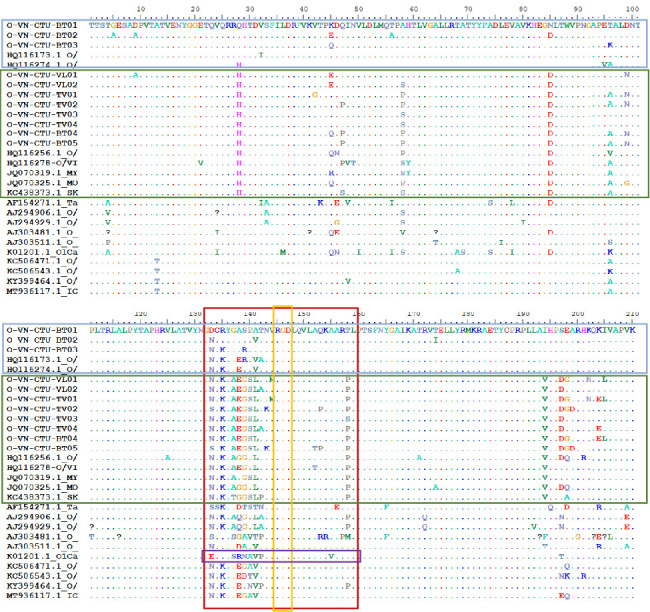Screen dimensions: 650x612
Task: Select sequence label O-VN-CTU-BT01 in the 1–100 block
Action: pos(42,25)
